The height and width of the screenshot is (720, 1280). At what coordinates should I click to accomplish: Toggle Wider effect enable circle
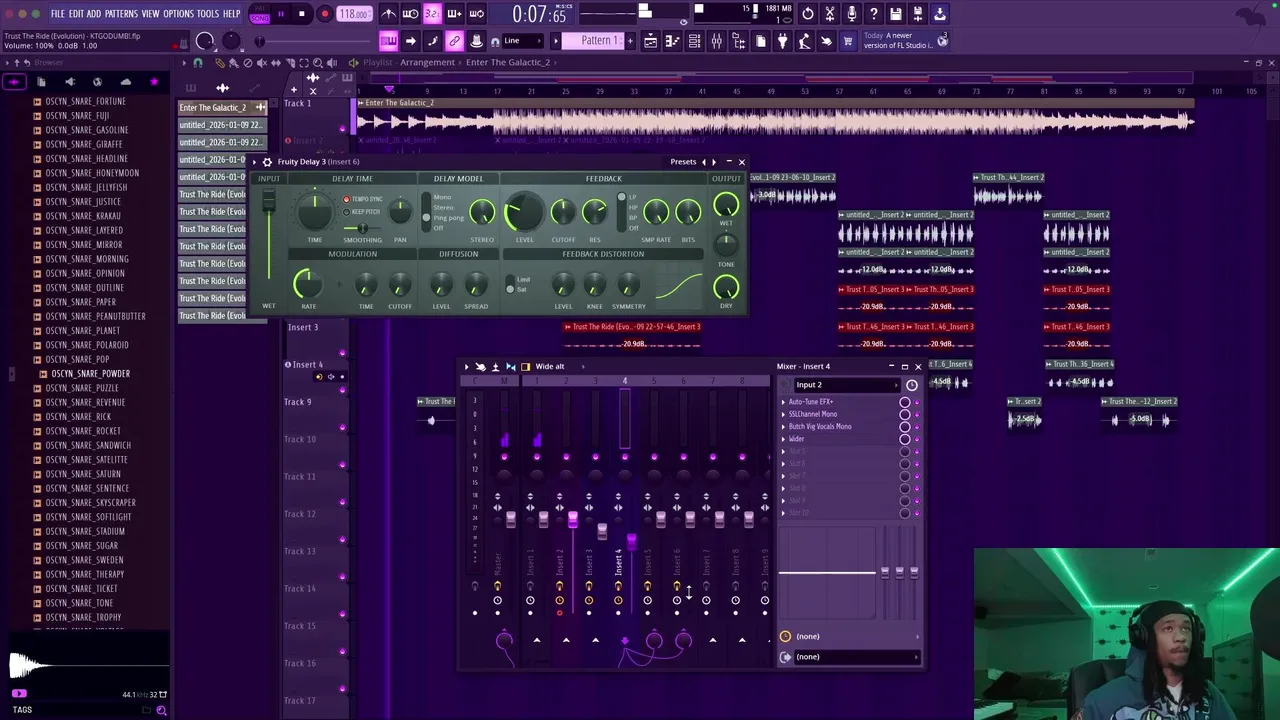tap(905, 439)
